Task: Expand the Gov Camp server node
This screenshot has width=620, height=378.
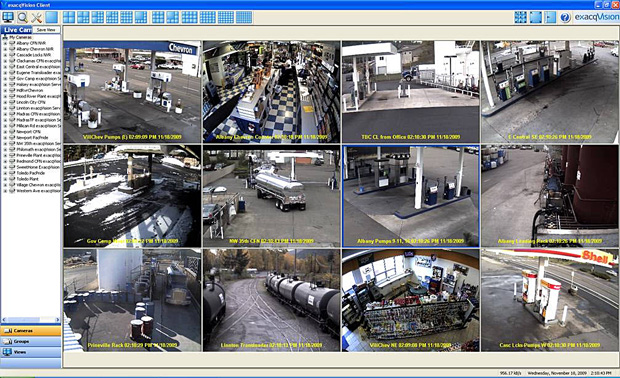Action: (x=5, y=79)
